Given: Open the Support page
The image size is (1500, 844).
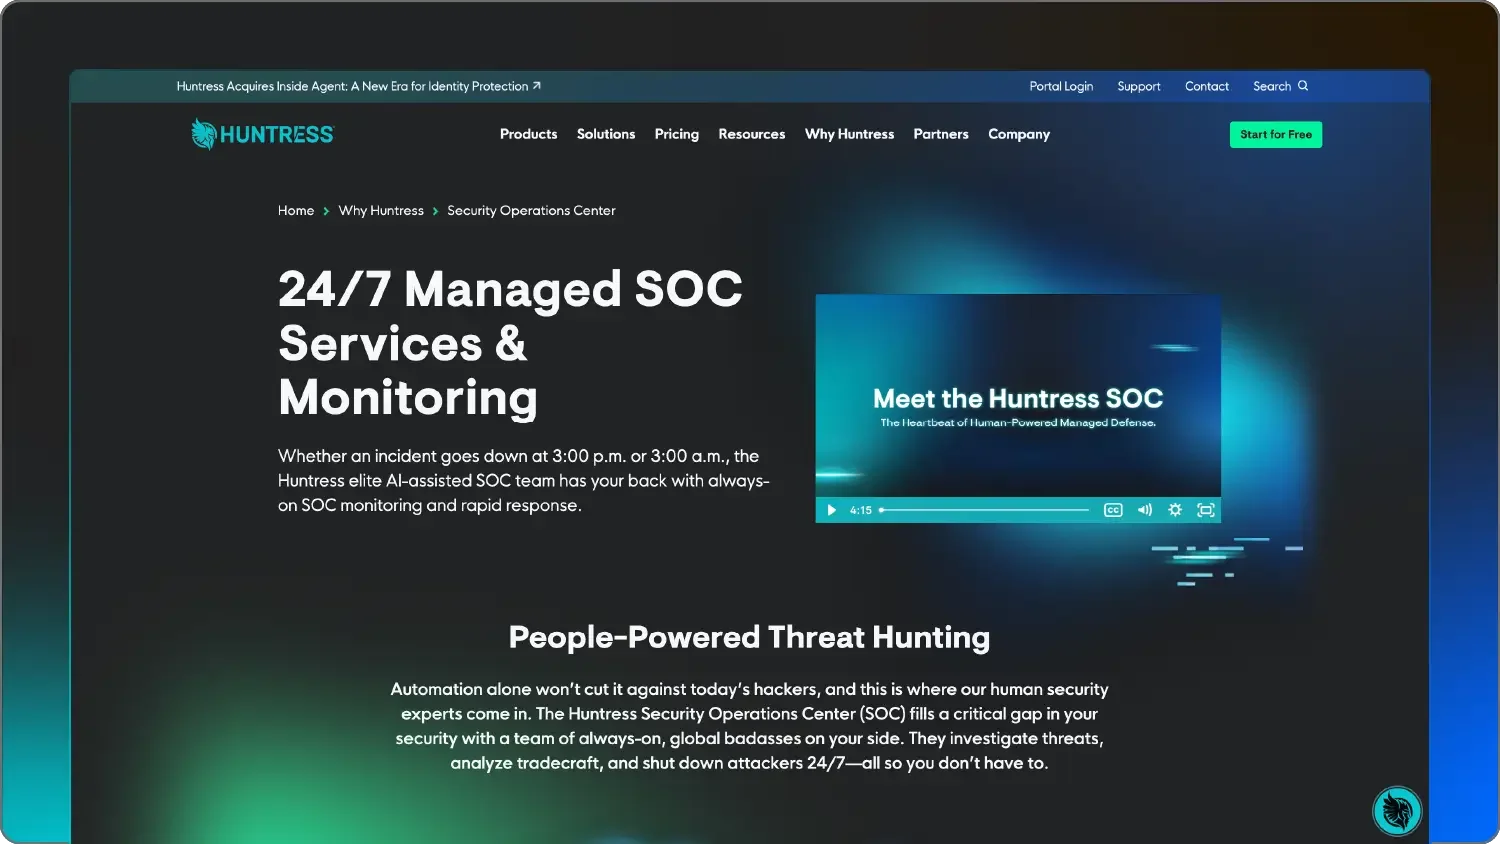Looking at the screenshot, I should point(1138,86).
